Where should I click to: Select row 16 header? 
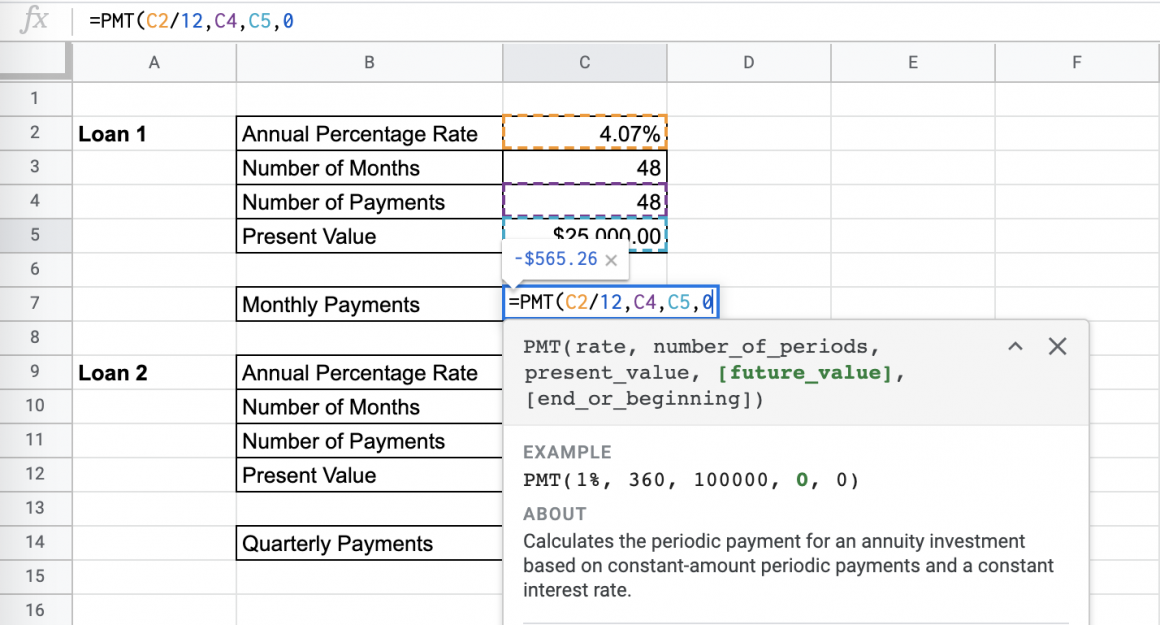tap(36, 610)
